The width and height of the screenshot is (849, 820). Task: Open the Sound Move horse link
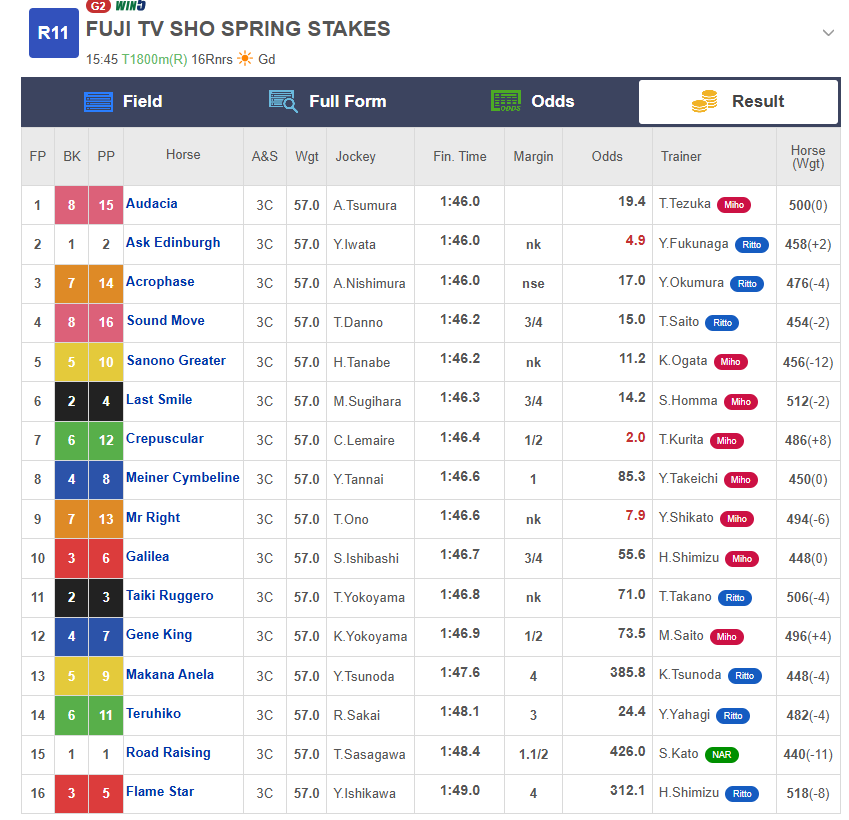click(166, 321)
